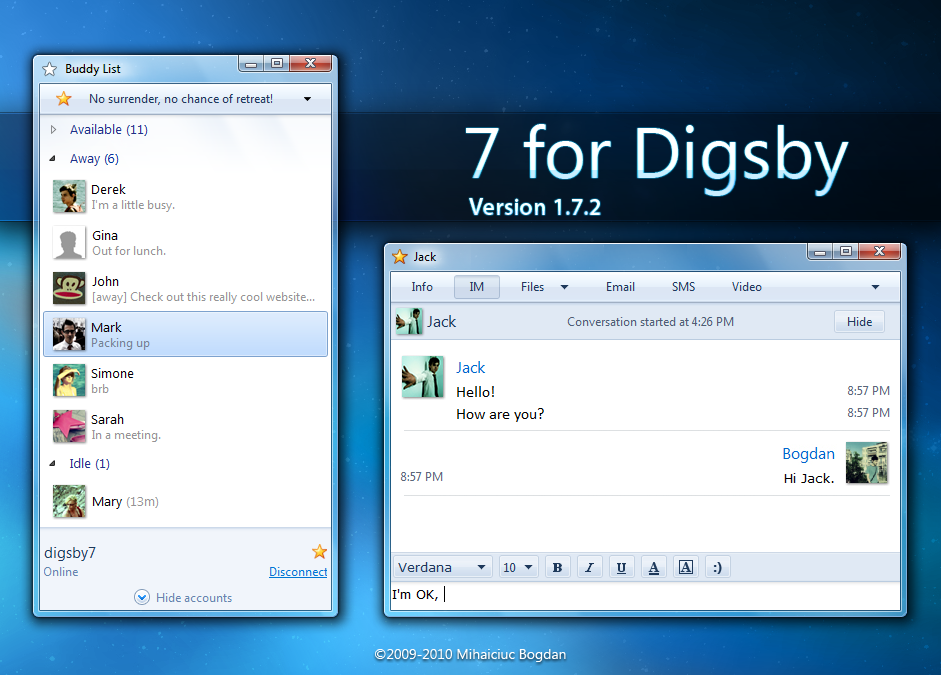
Task: Click Simone's avatar picture
Action: point(69,380)
